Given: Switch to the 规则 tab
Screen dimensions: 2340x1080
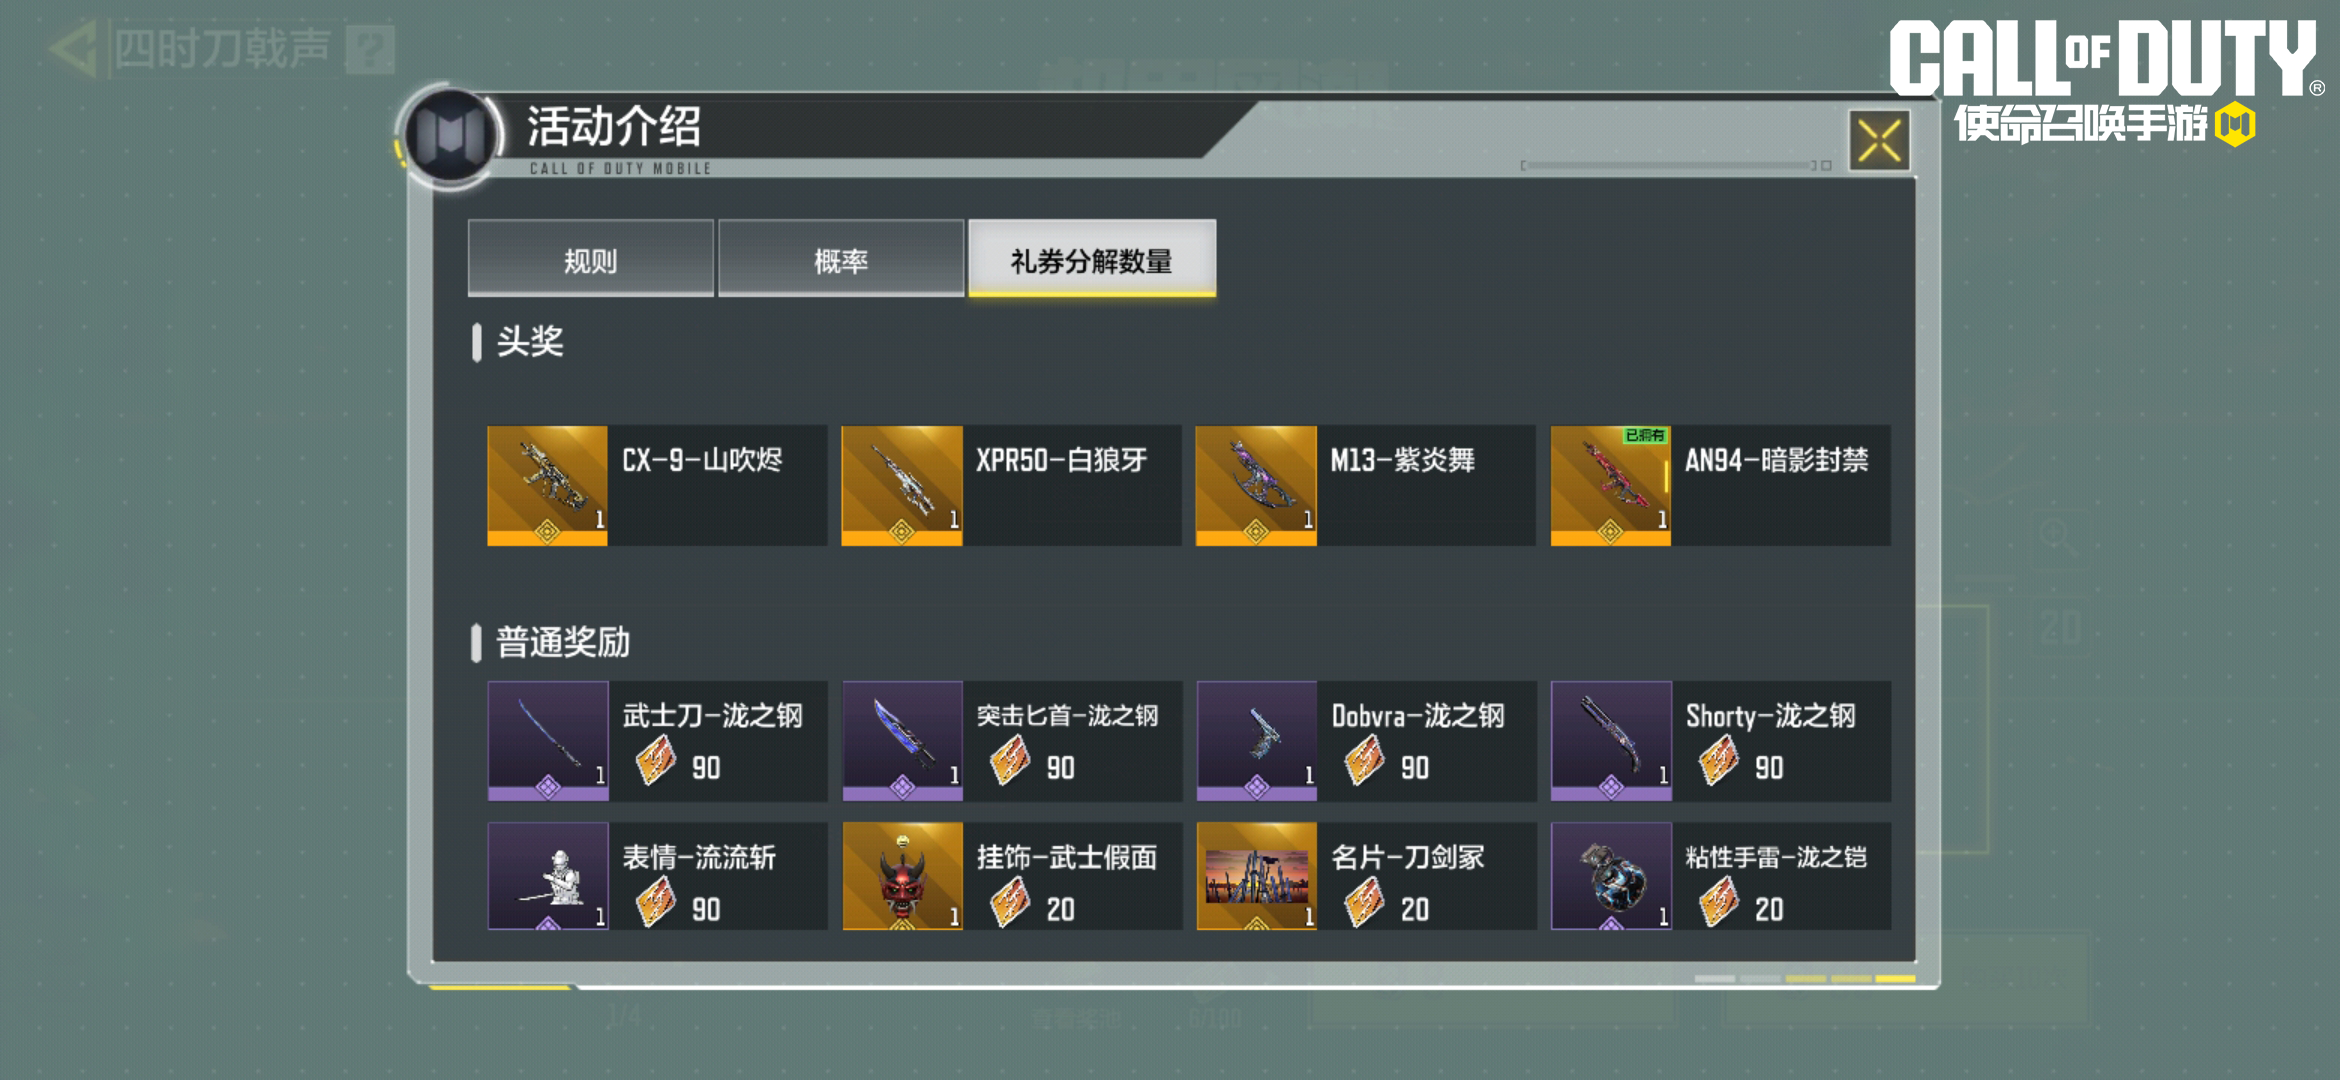Looking at the screenshot, I should tap(591, 259).
